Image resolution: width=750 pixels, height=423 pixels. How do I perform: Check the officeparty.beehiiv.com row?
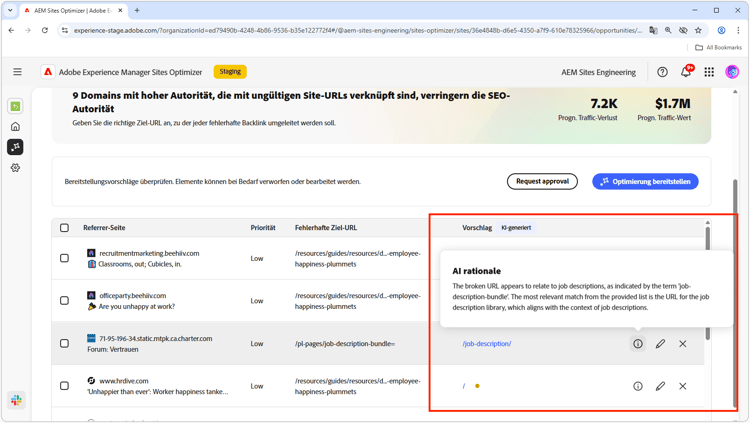click(x=65, y=301)
